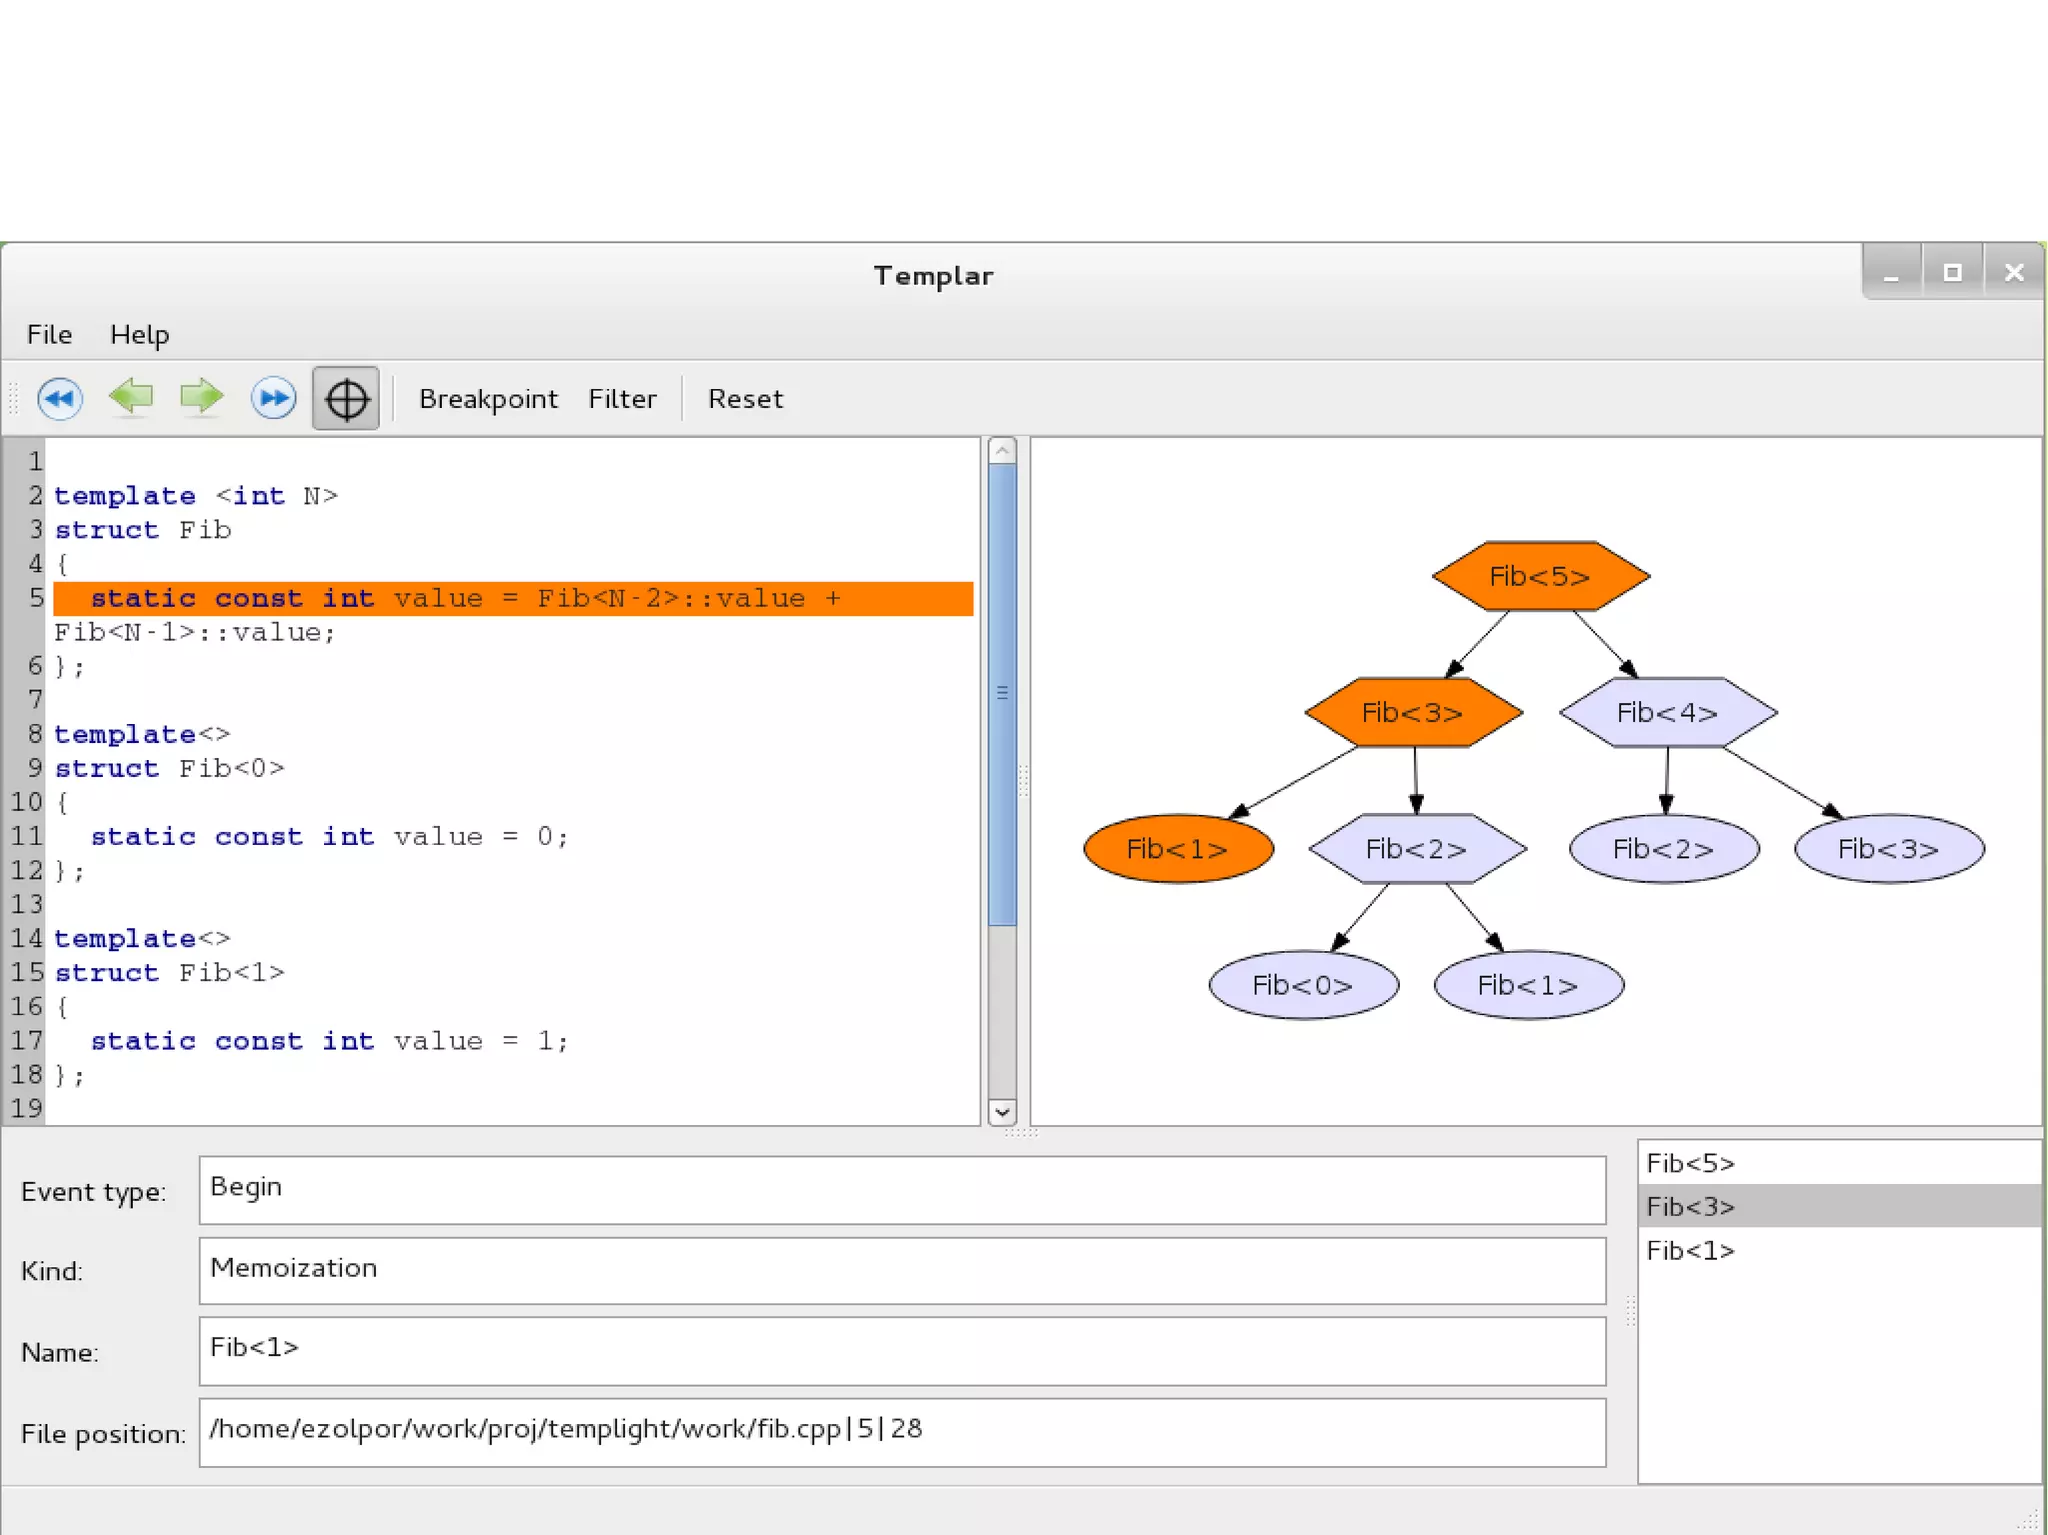Click the Breakpoint button
Screen dimensions: 2048x1535
[x=488, y=399]
